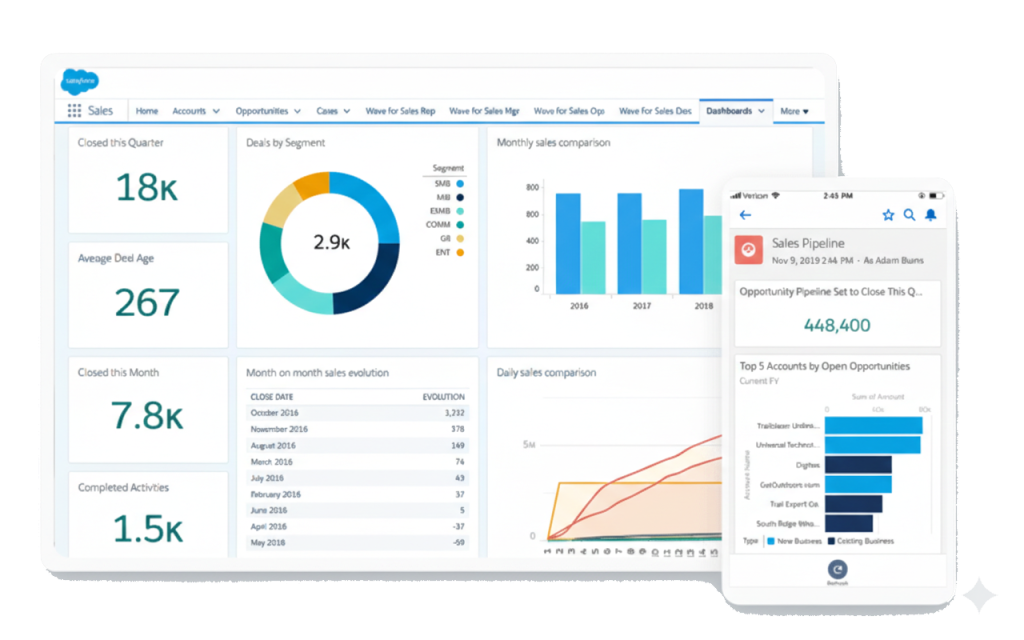This screenshot has width=1024, height=640.
Task: Open the Wave for Sales Rep tab
Action: (400, 111)
